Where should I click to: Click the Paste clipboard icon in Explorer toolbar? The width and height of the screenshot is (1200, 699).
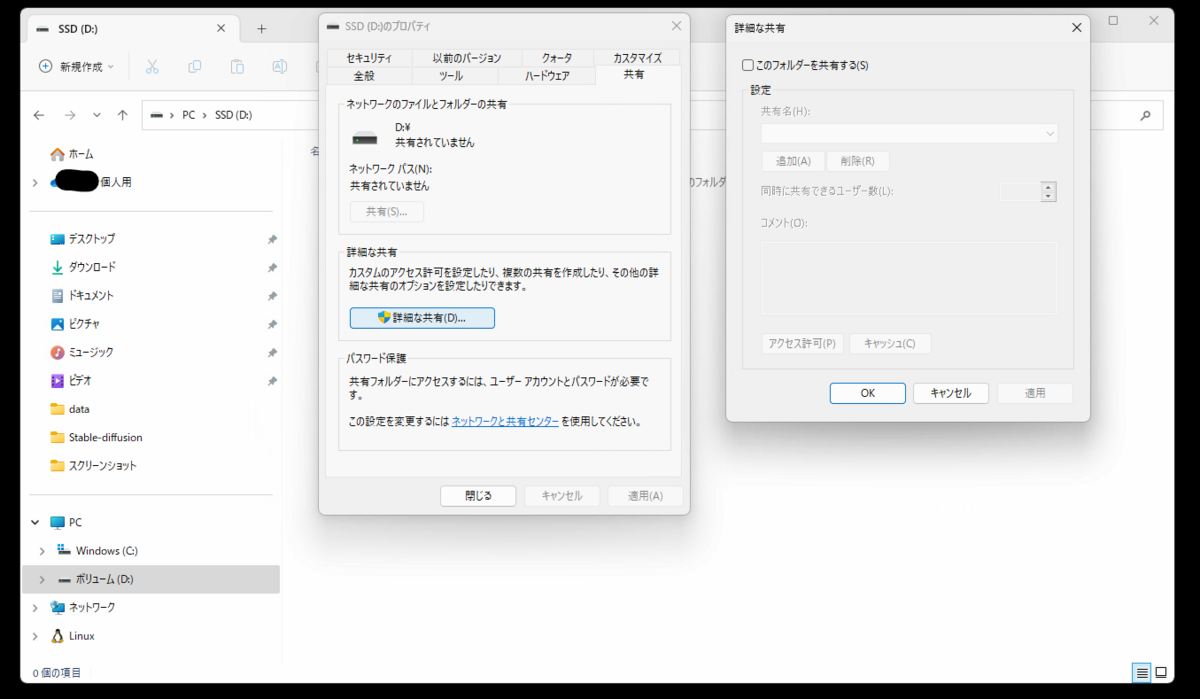click(237, 67)
